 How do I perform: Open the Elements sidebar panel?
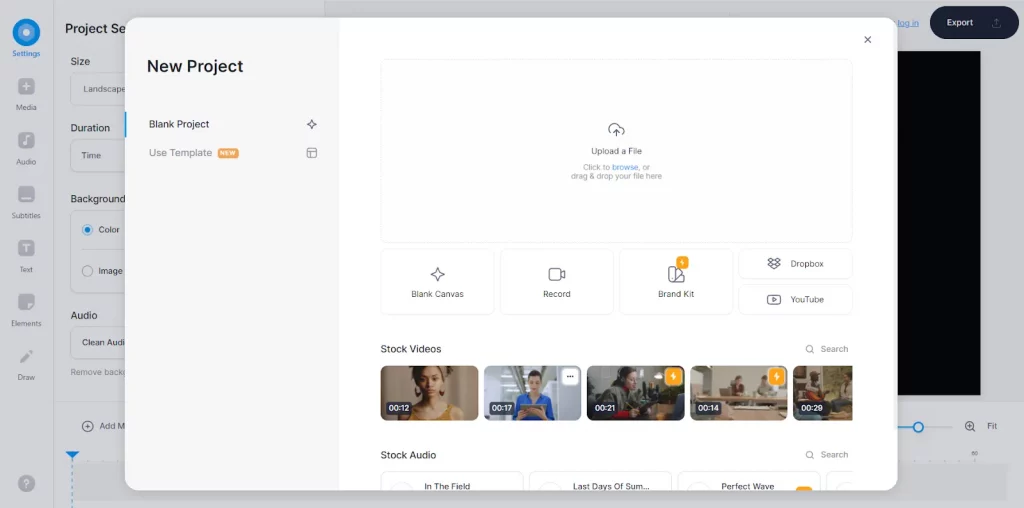tap(26, 309)
